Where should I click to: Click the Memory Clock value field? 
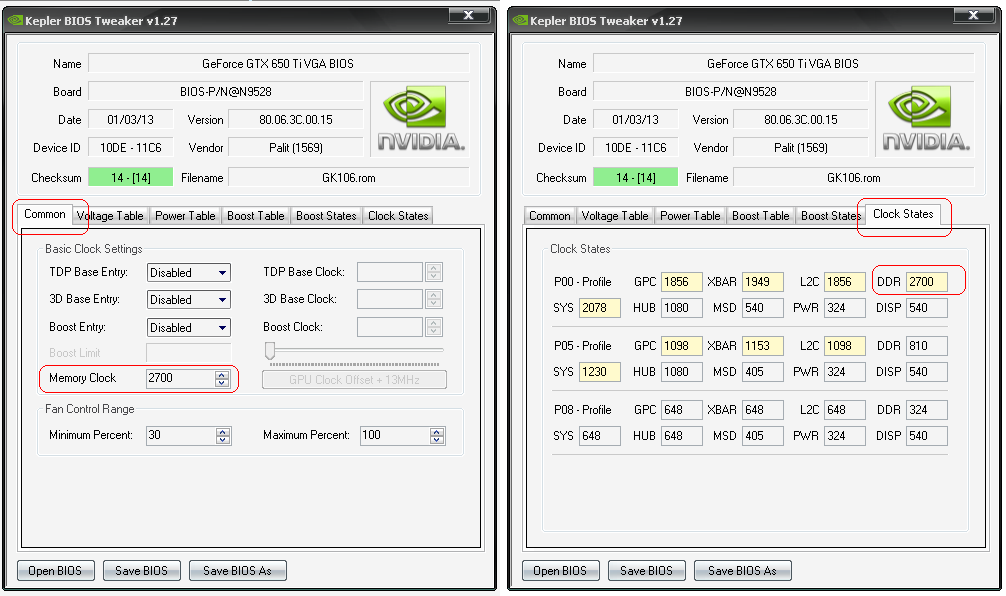click(x=181, y=379)
